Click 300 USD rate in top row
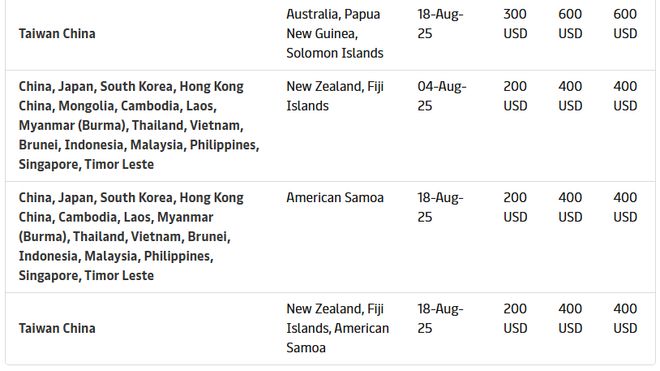Image resolution: width=660 pixels, height=371 pixels. tap(515, 24)
